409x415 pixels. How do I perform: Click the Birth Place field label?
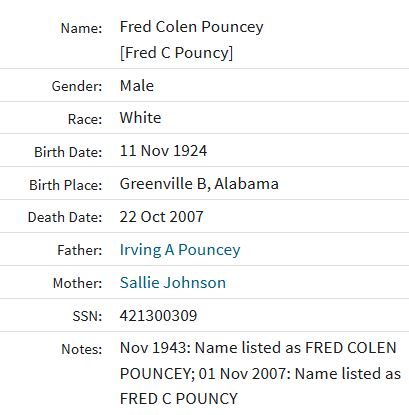tap(66, 185)
